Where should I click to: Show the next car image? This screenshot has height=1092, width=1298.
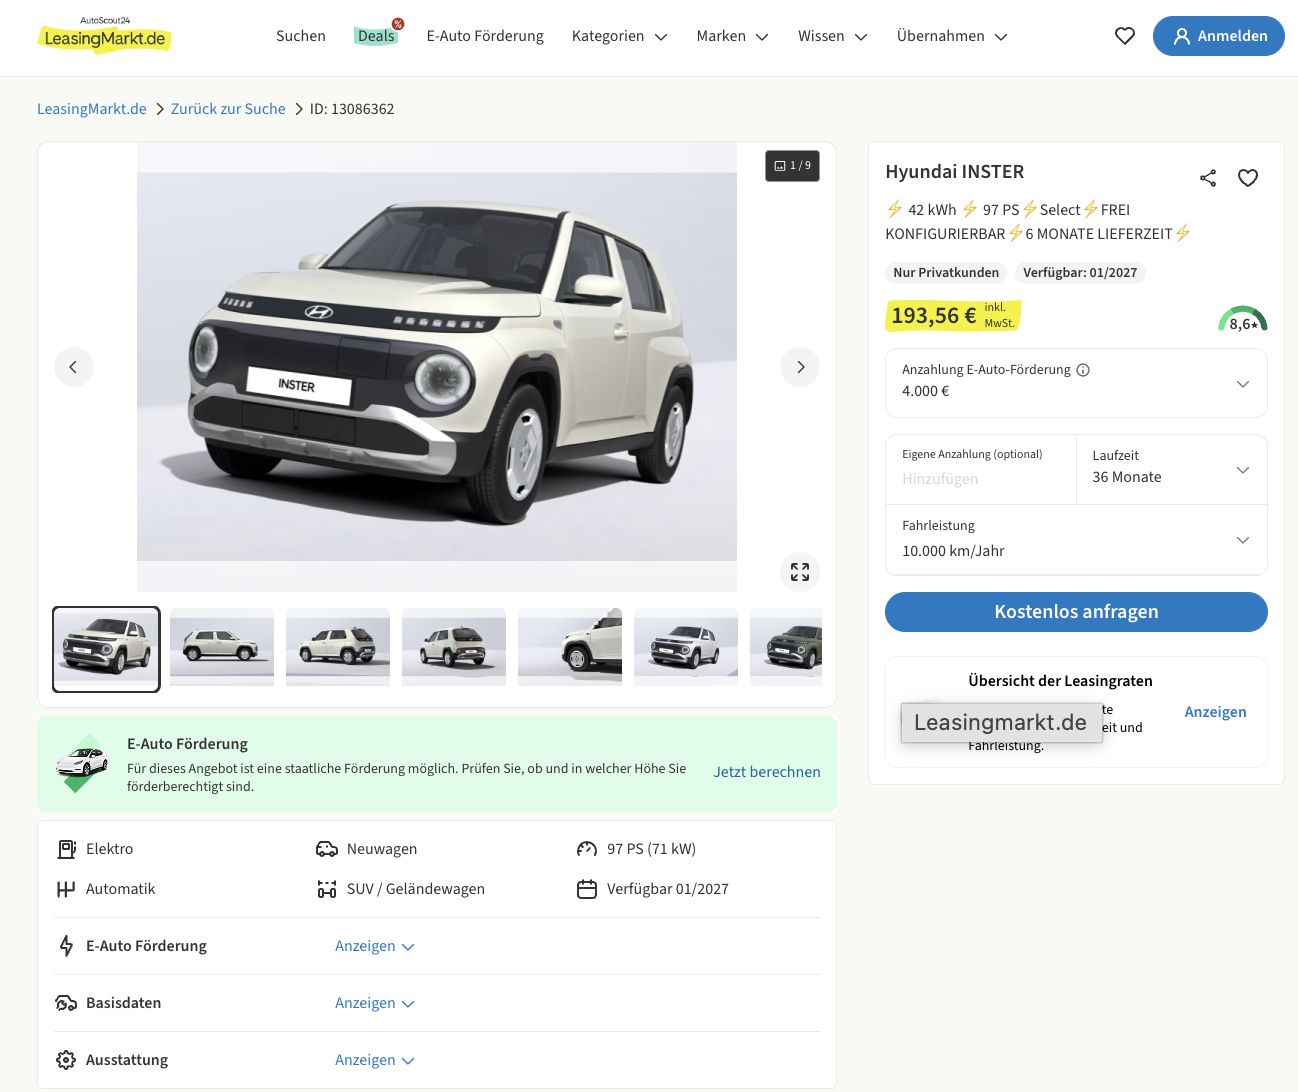(800, 367)
